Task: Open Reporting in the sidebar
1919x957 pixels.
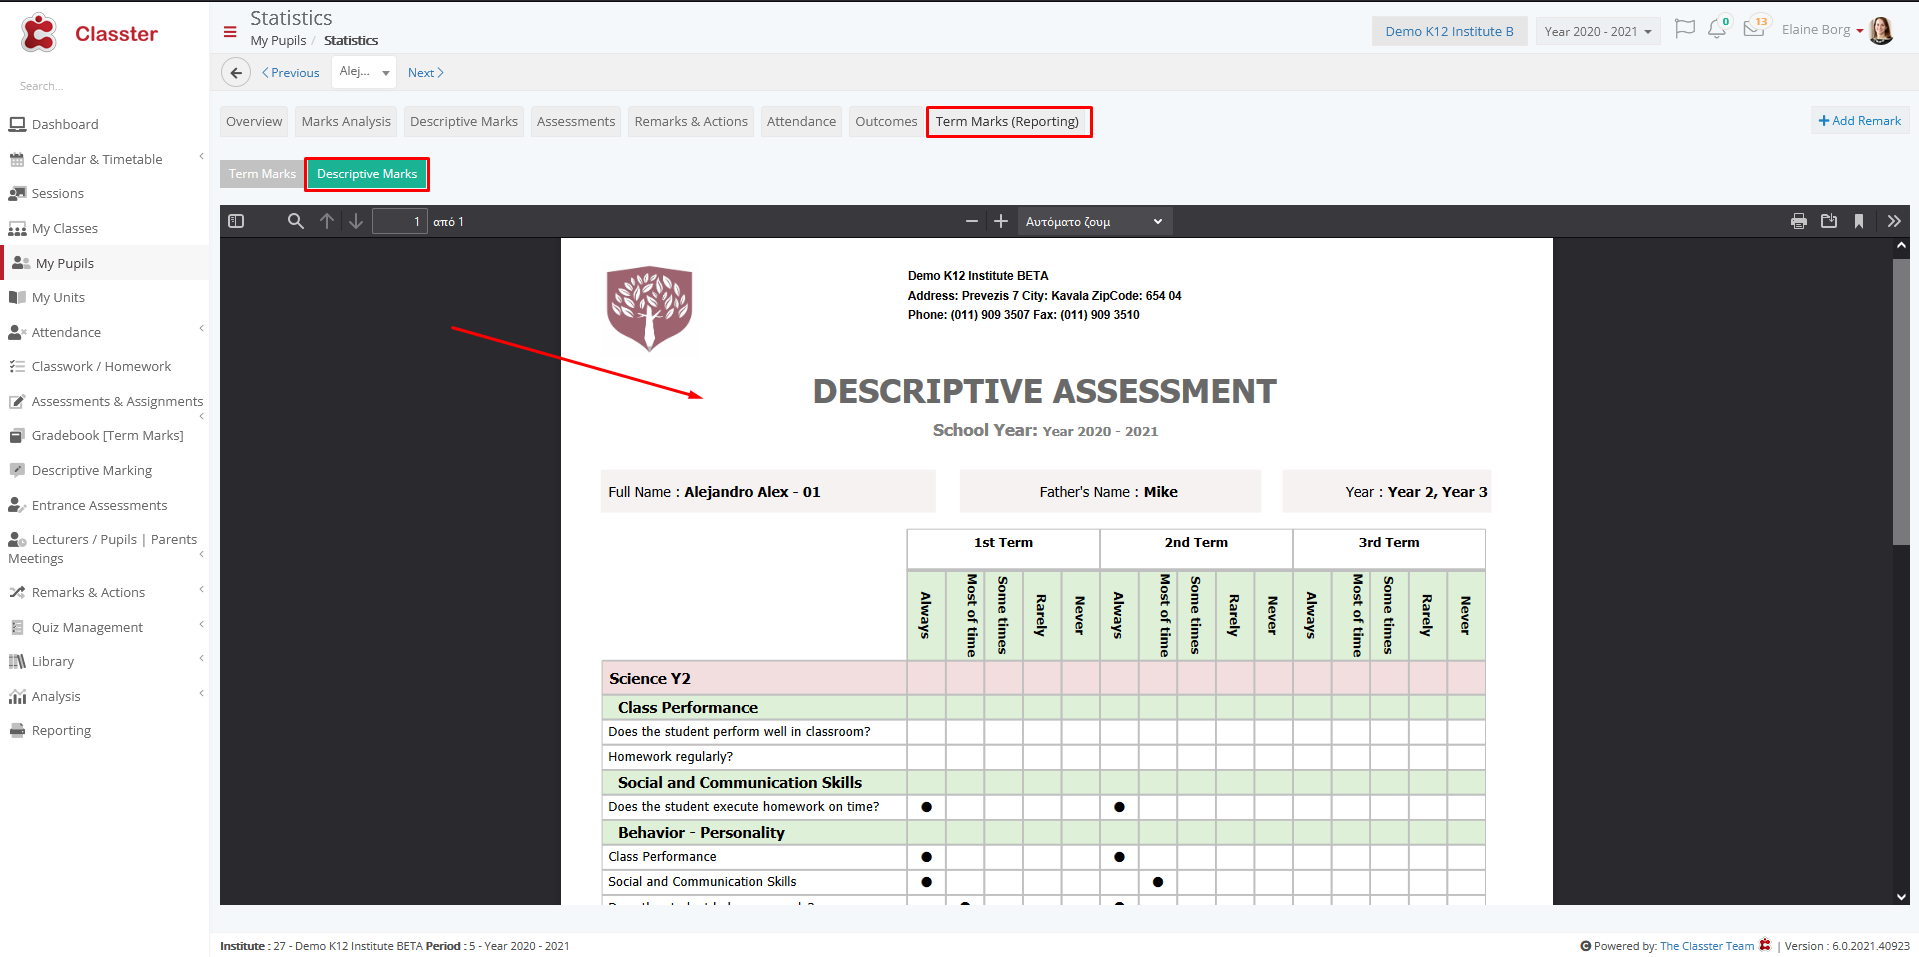Action: (61, 730)
